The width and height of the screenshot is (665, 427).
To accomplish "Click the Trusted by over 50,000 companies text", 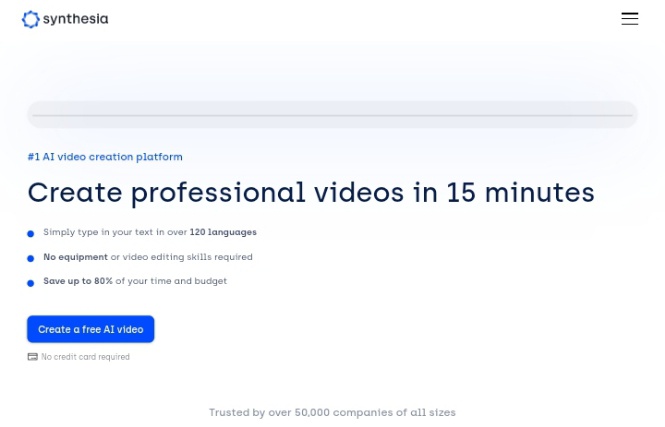I will 332,413.
